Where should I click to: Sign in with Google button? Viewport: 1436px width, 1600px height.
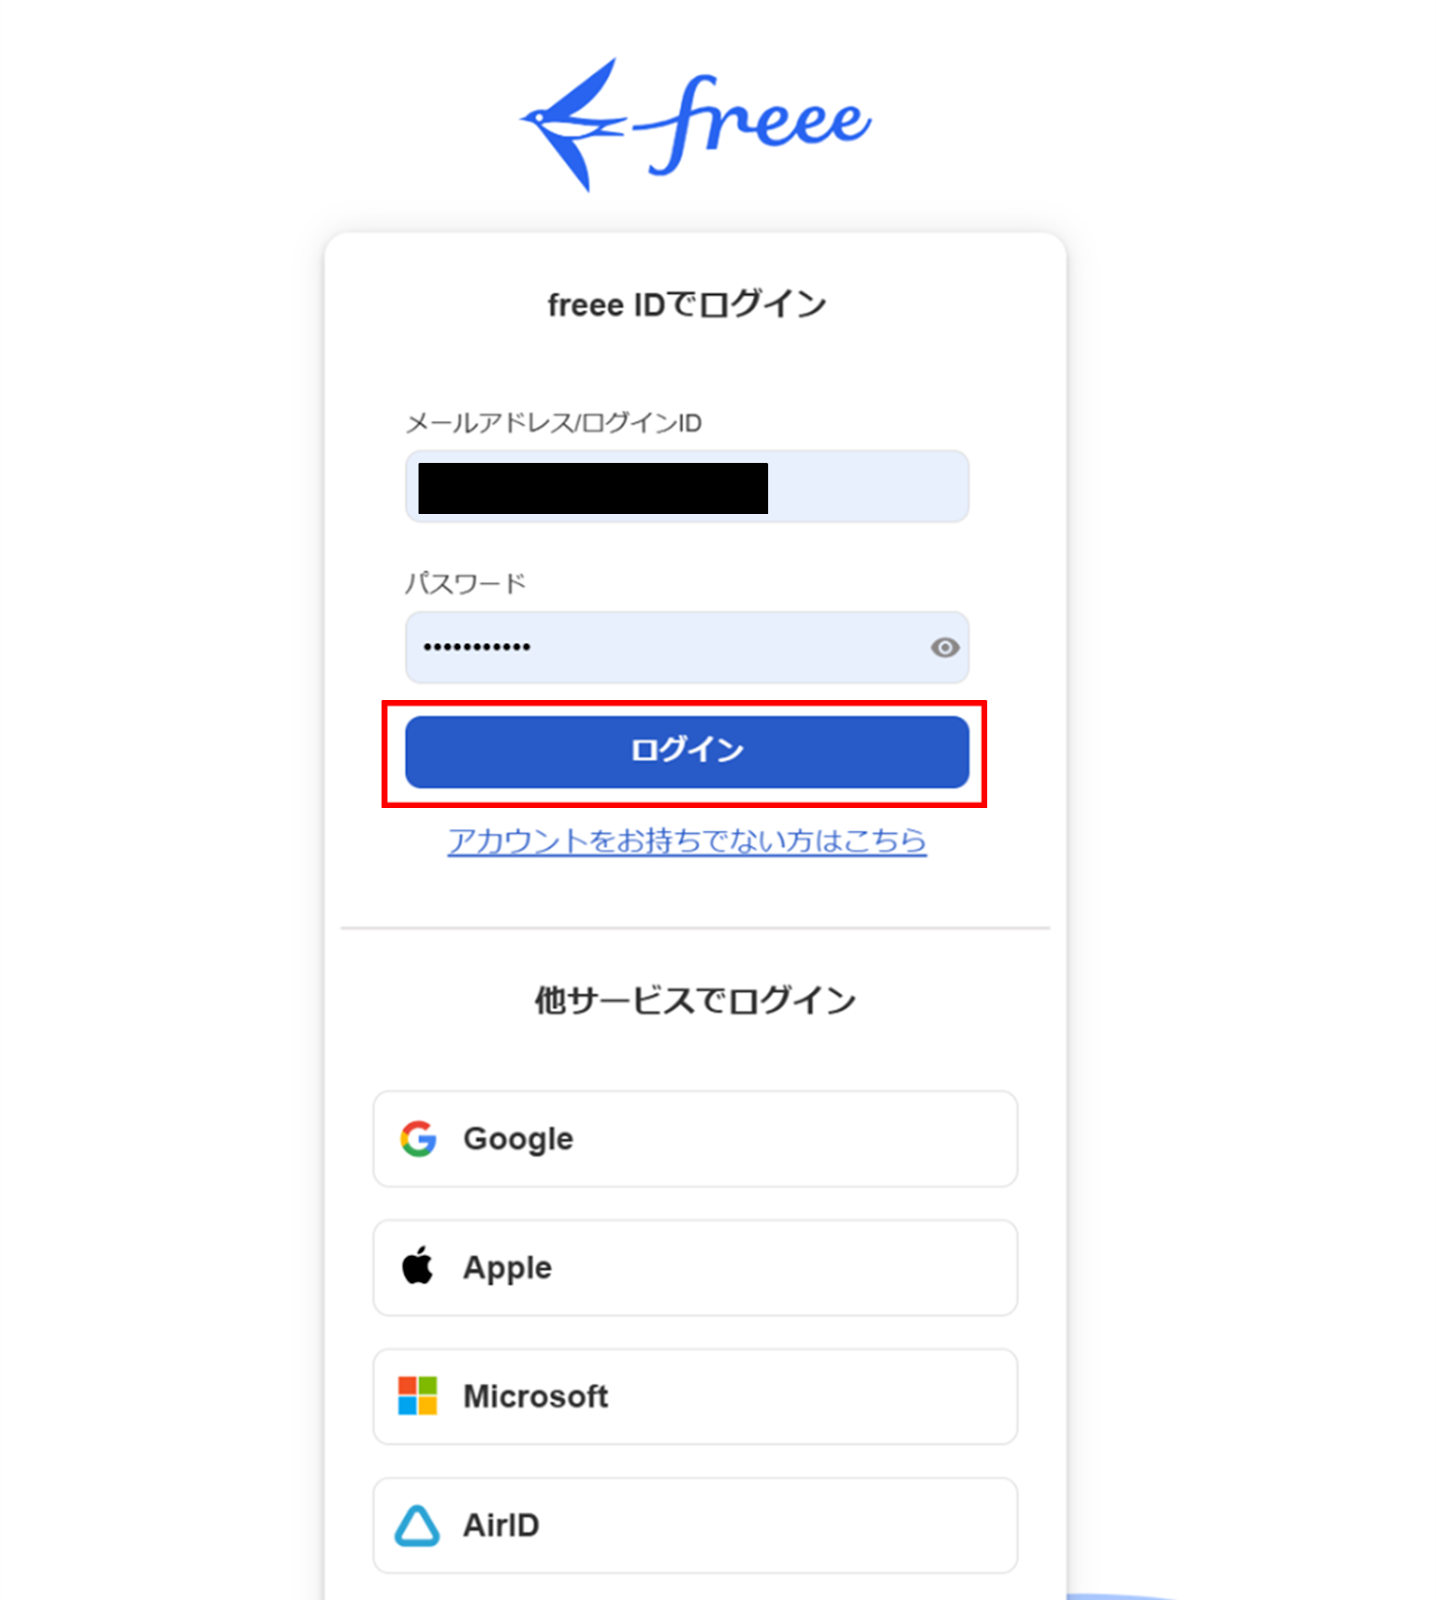tap(695, 1139)
